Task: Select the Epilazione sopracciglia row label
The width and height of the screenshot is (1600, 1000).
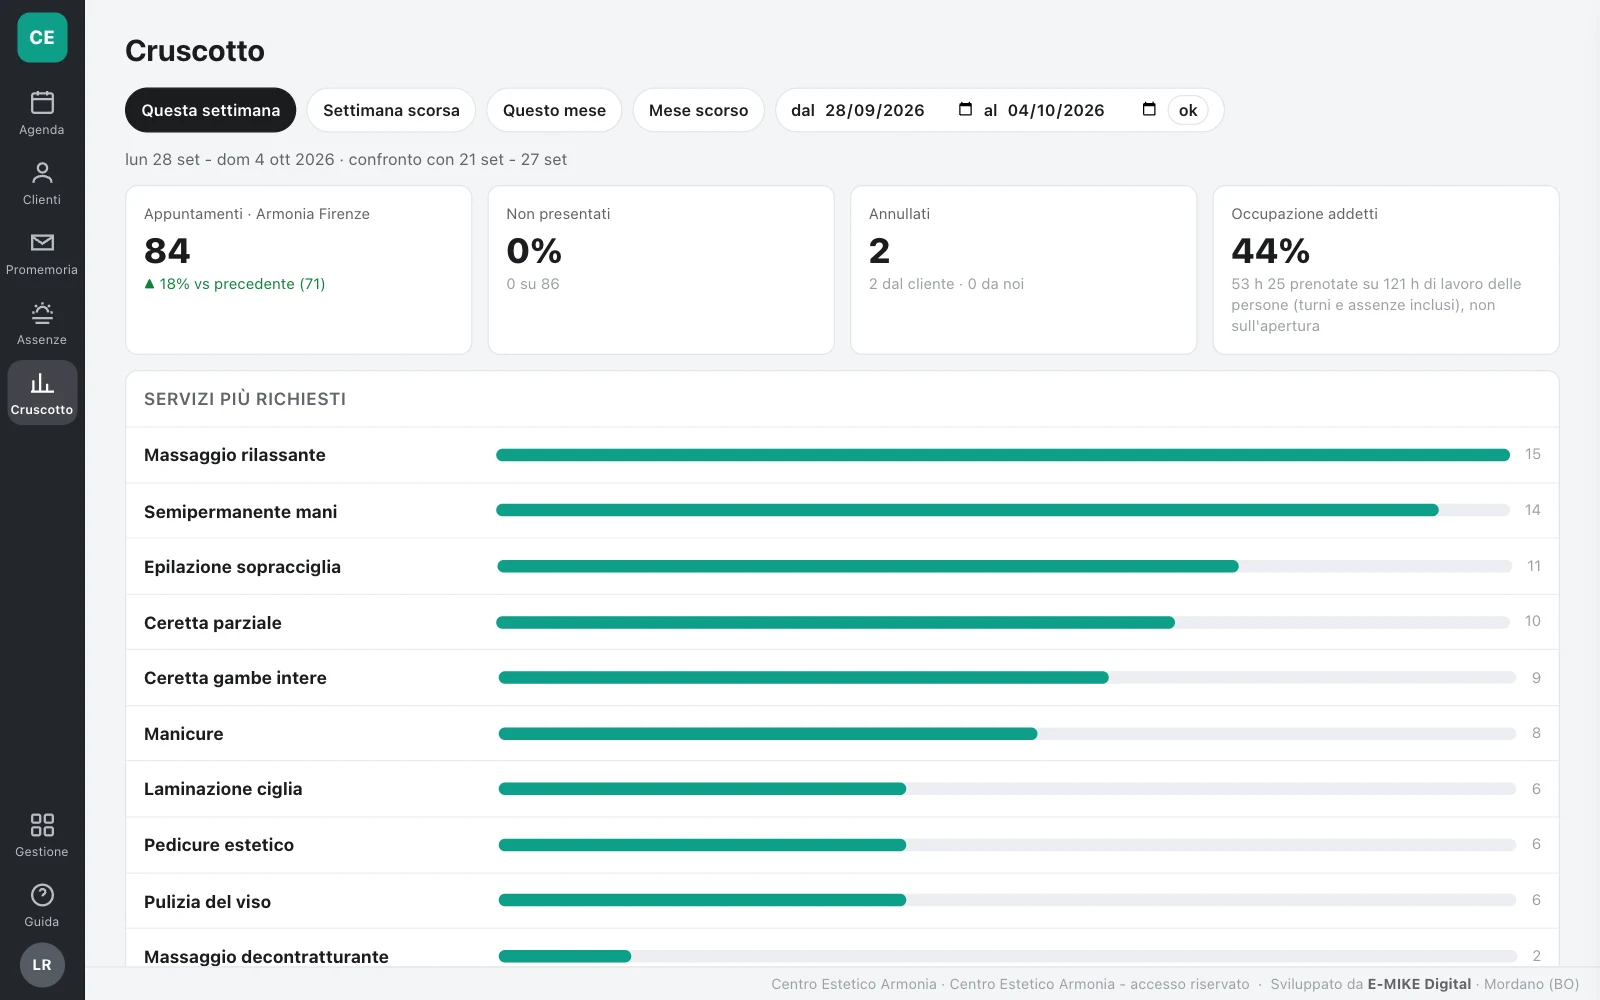Action: [x=242, y=567]
